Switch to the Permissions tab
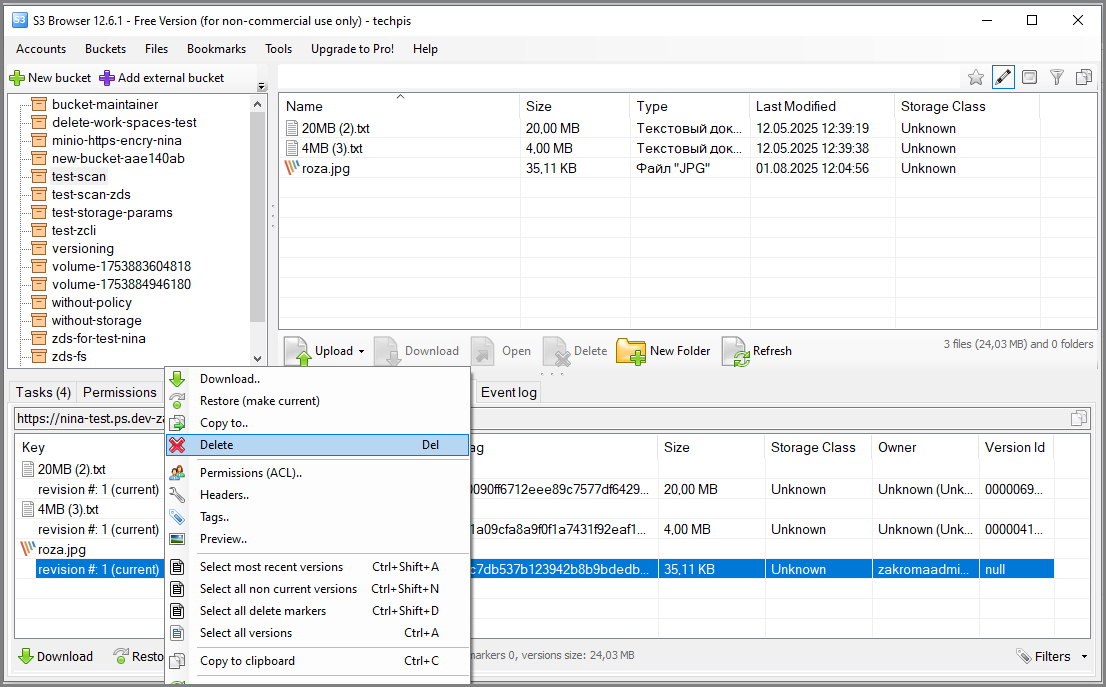 120,393
